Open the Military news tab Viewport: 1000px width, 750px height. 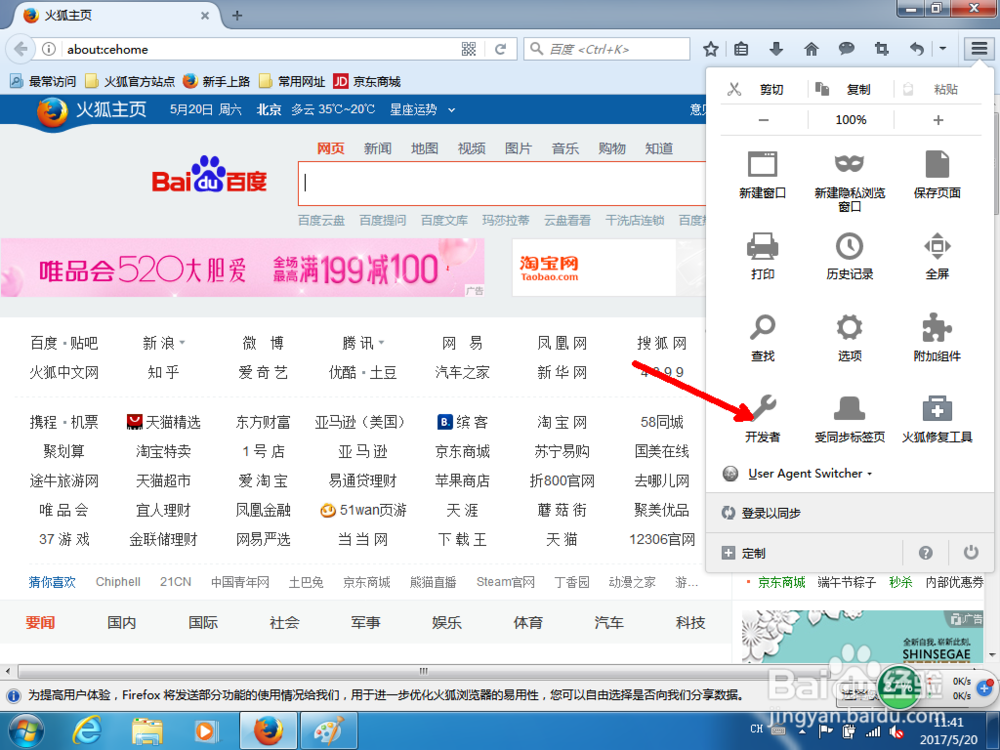pos(365,622)
